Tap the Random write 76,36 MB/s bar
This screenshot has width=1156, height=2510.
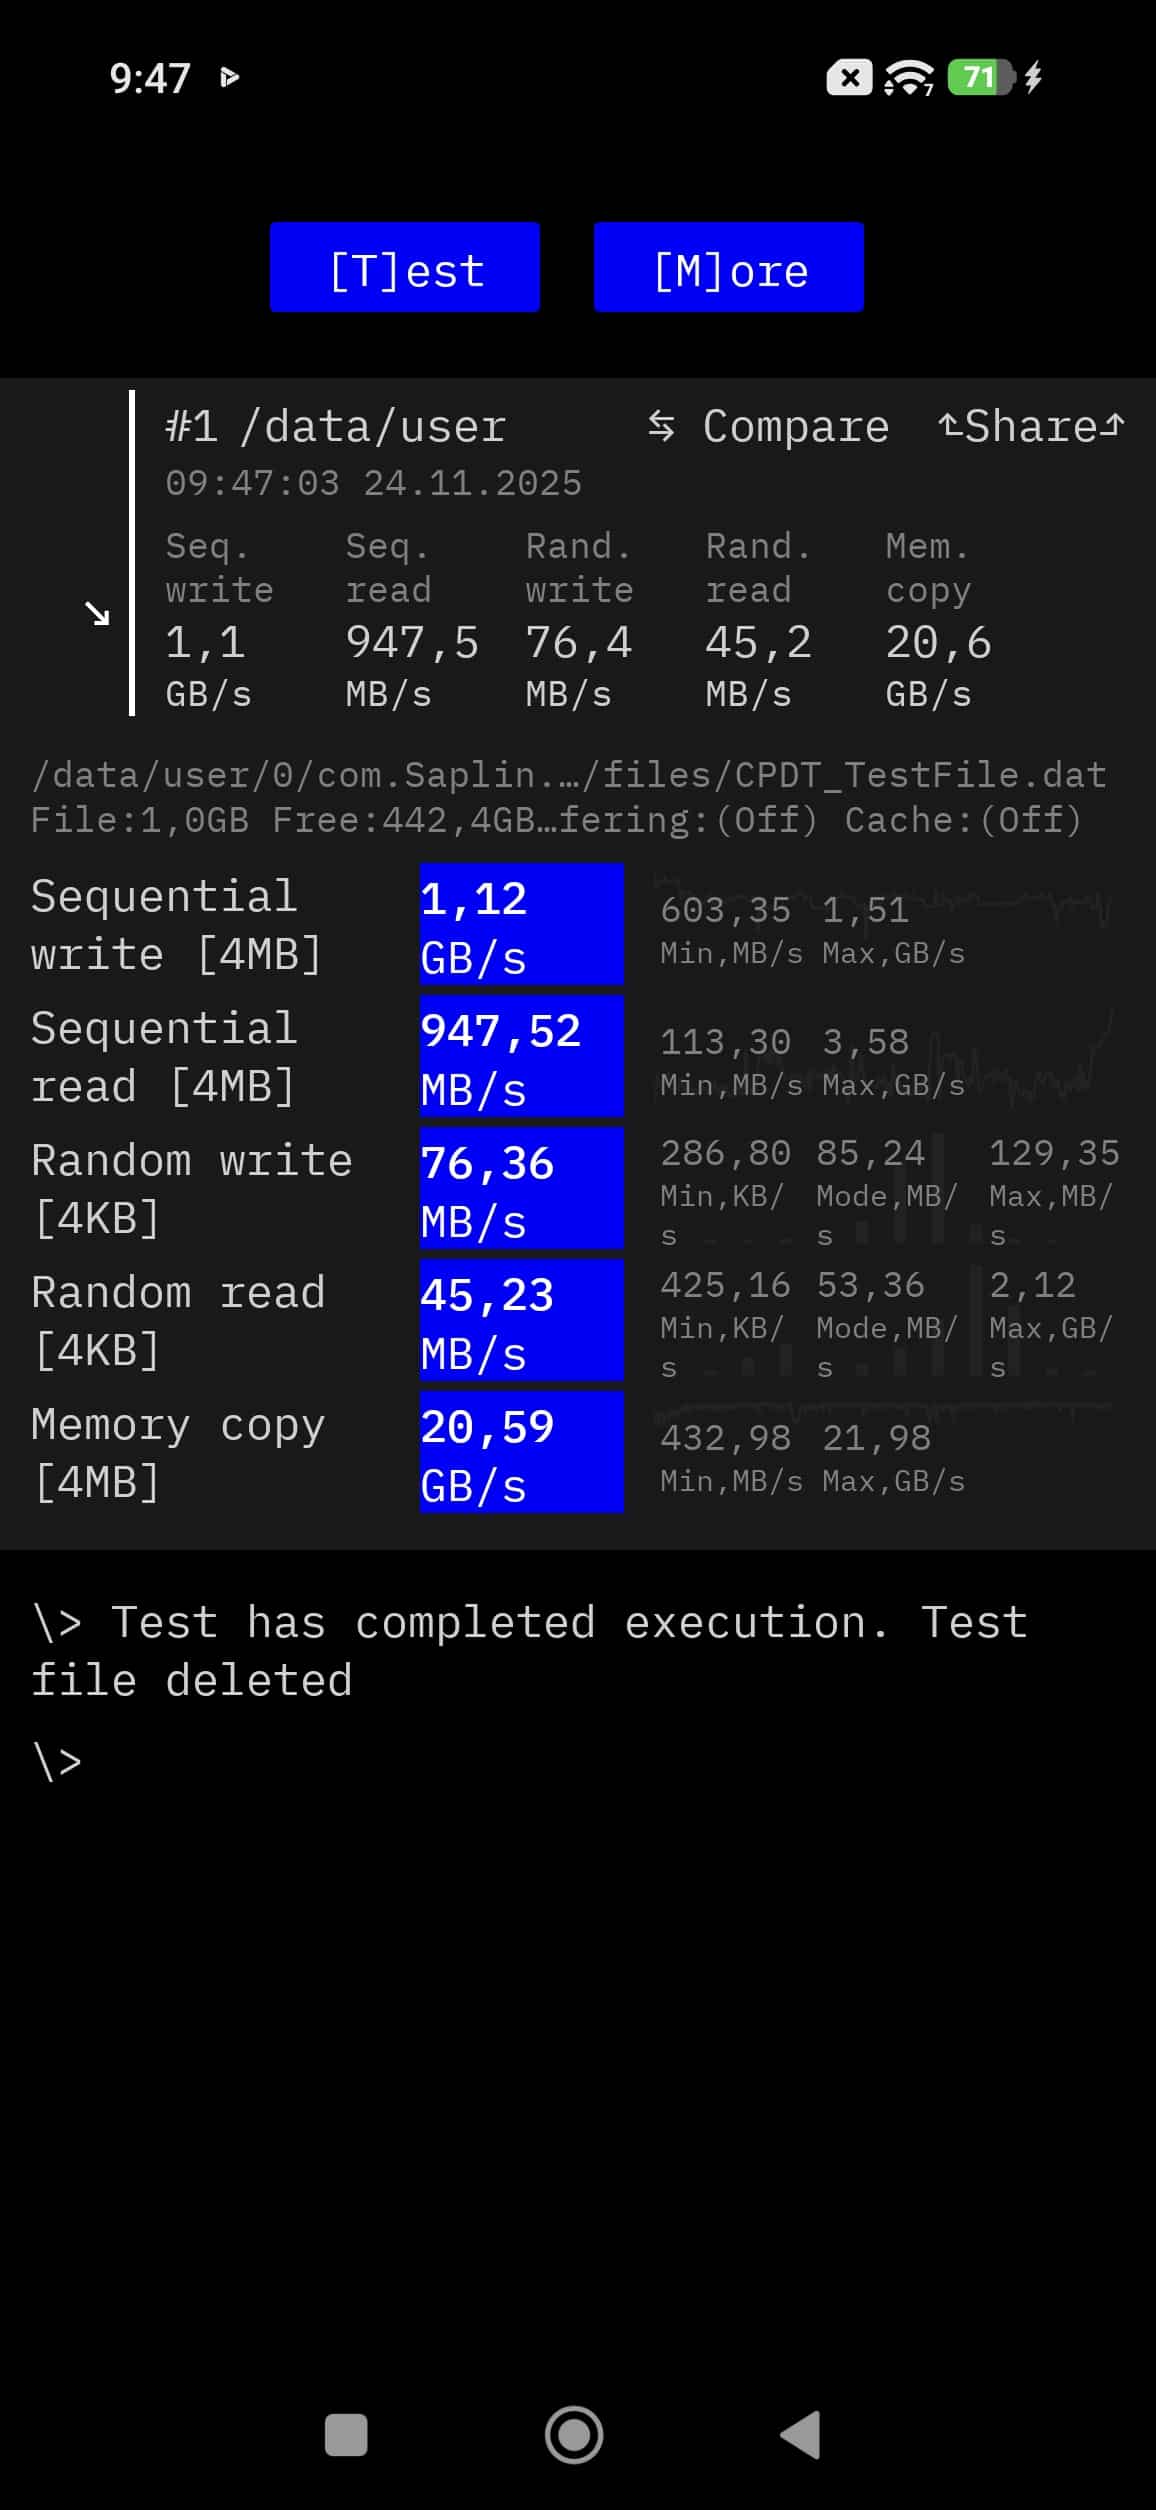521,1189
